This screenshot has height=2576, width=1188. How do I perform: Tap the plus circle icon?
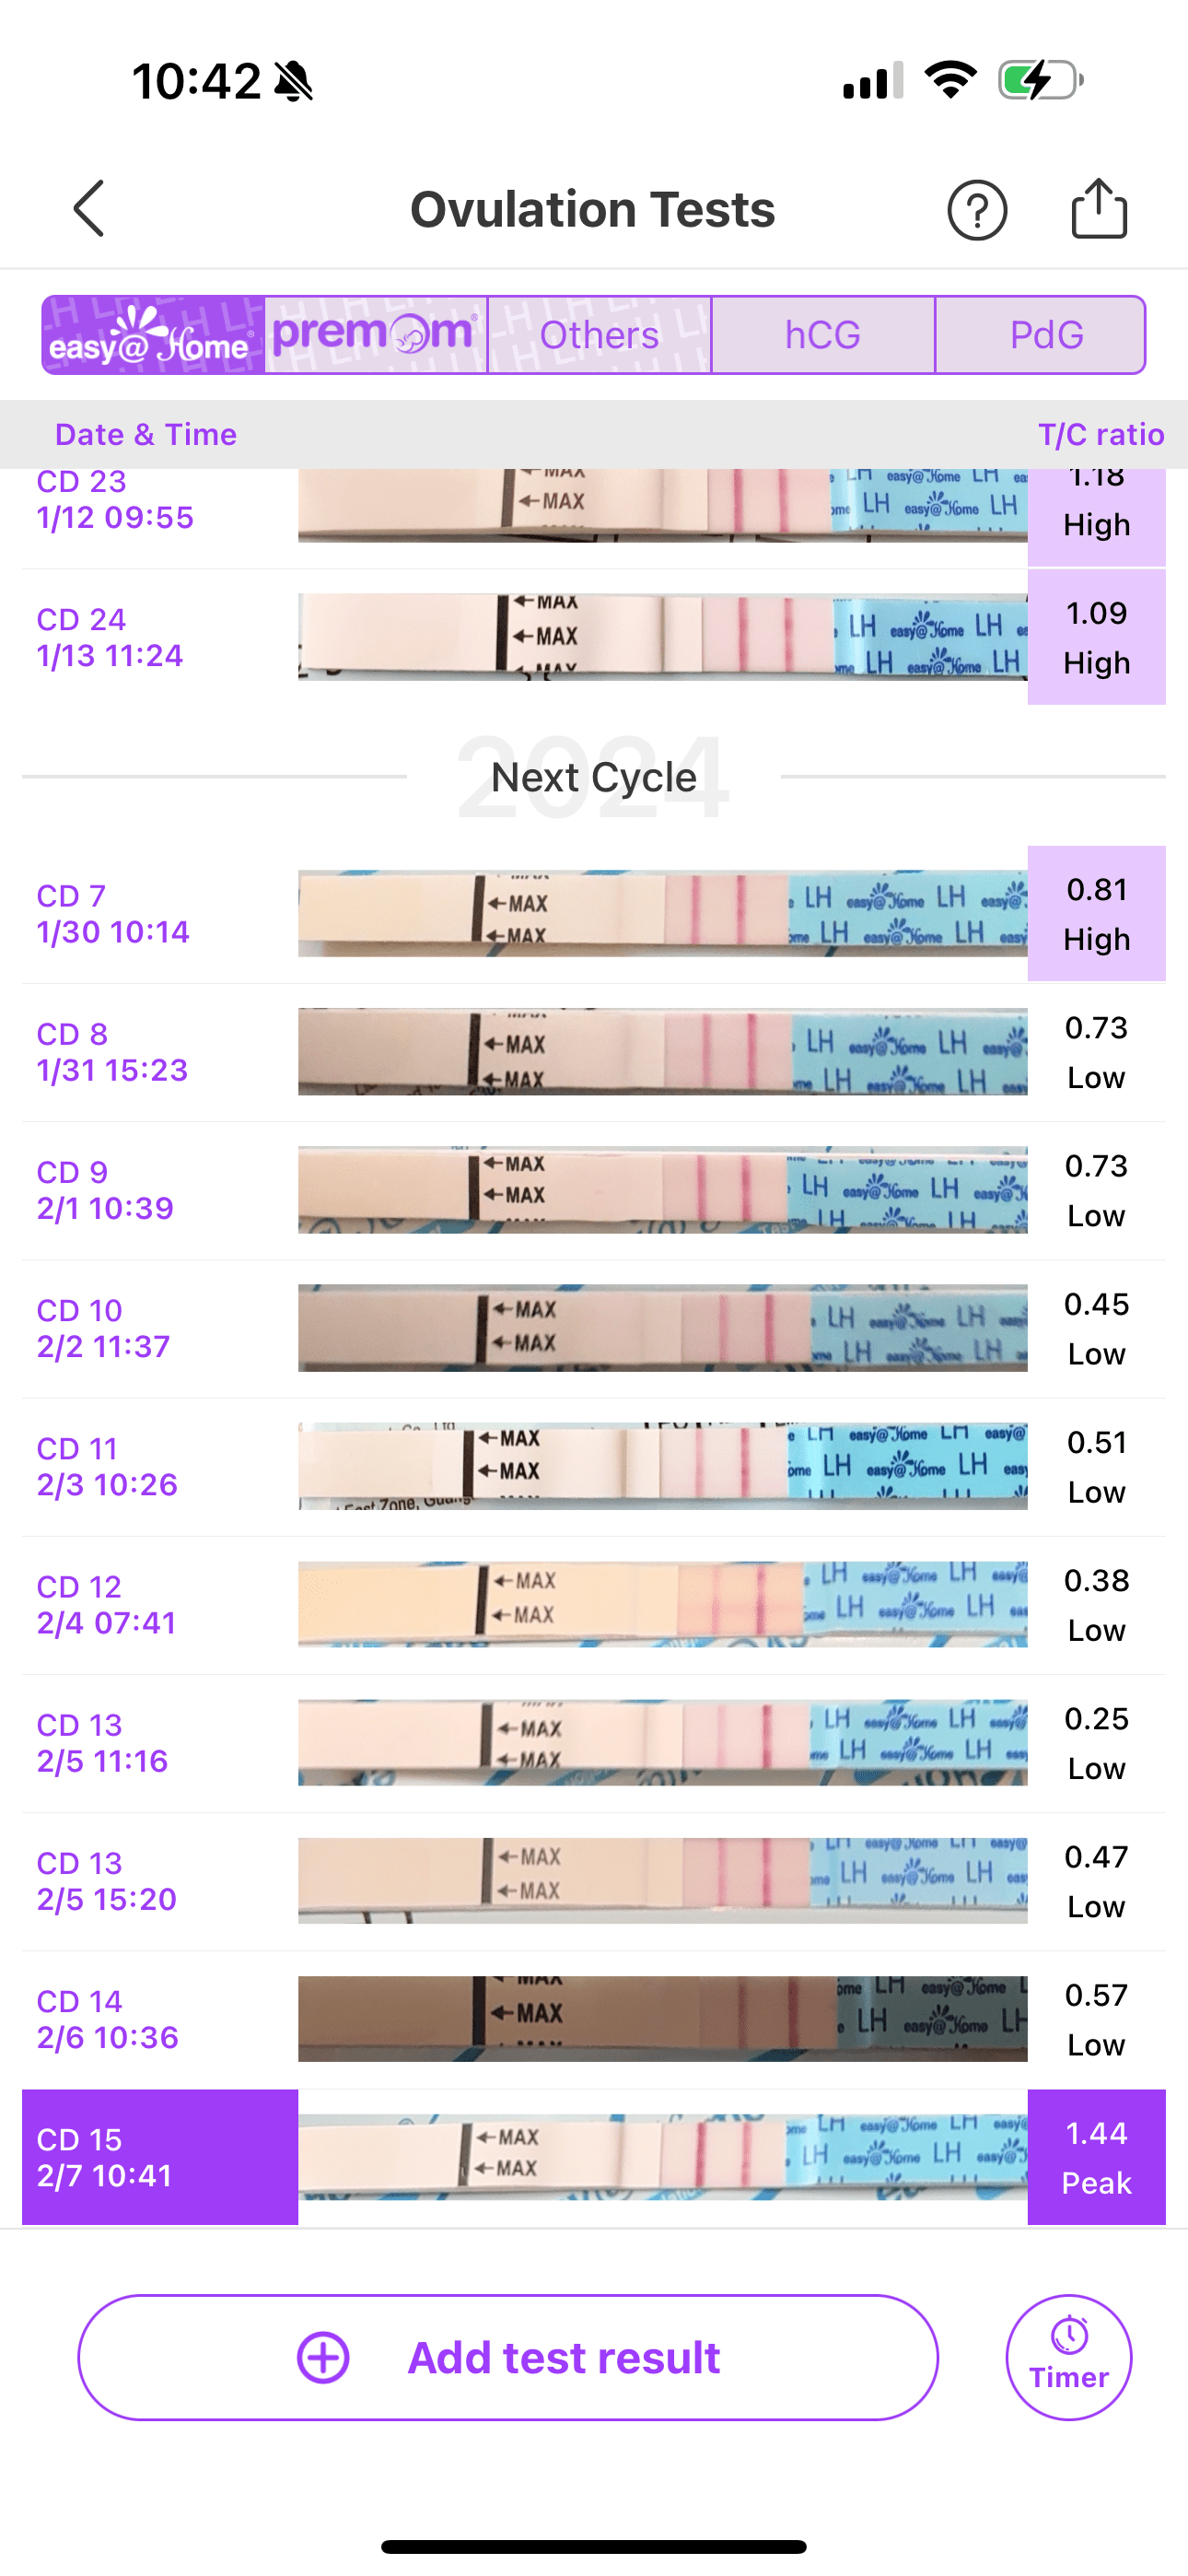(x=323, y=2357)
